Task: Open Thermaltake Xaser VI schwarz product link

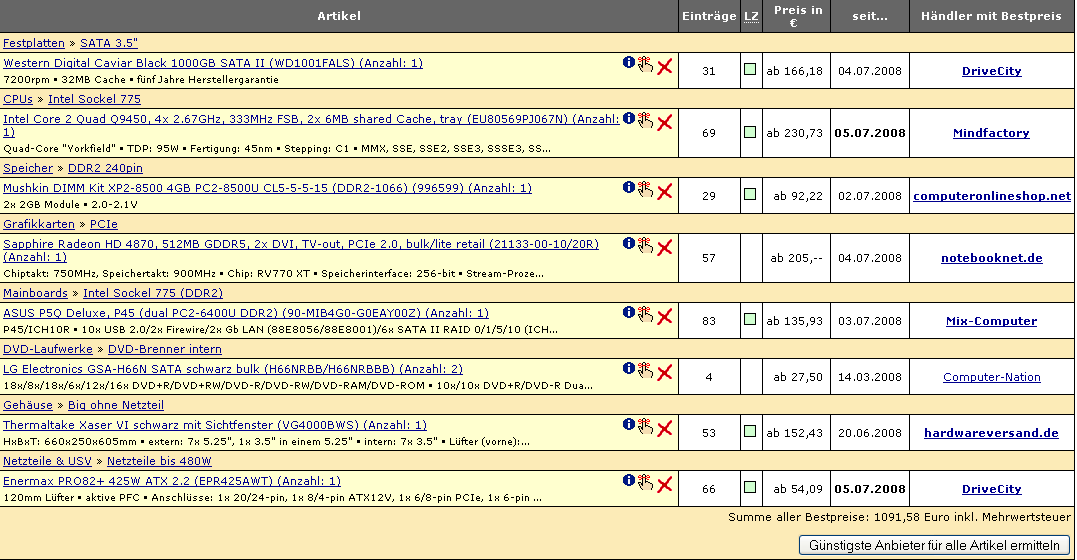Action: (x=215, y=425)
